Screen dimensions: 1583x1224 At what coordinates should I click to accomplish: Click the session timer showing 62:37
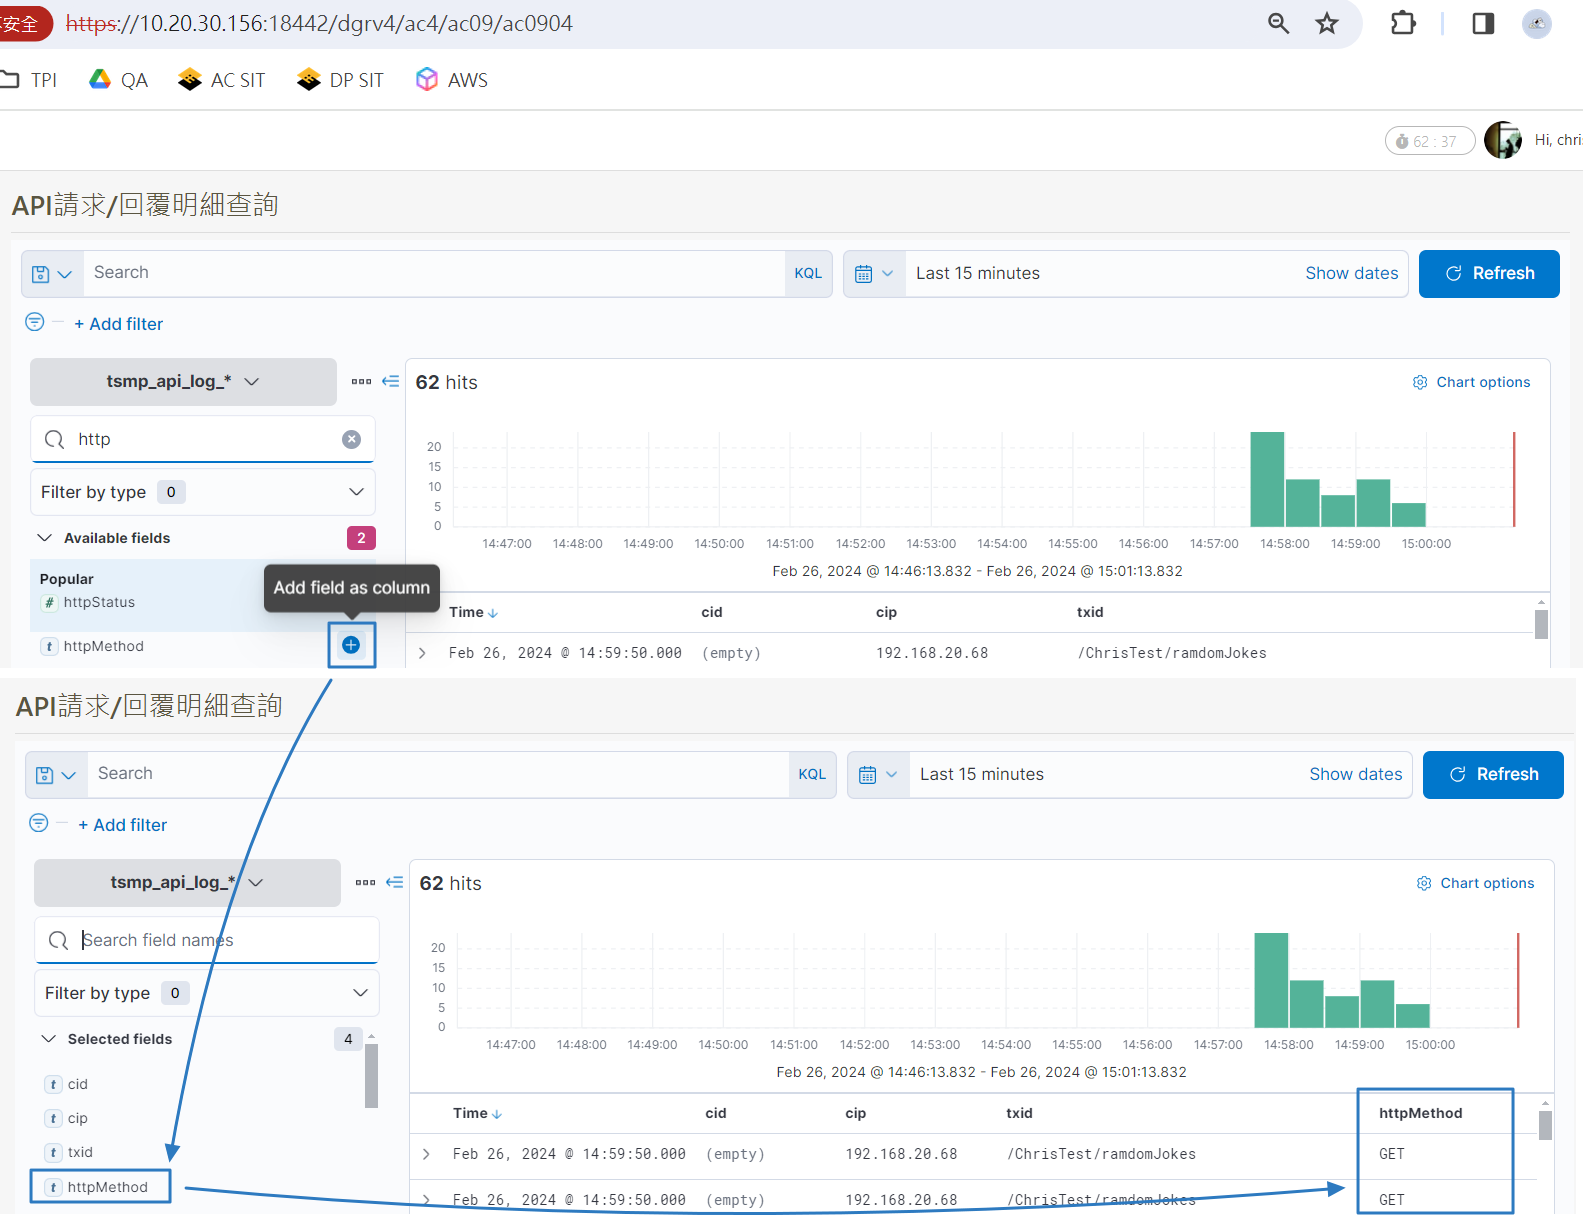[1430, 141]
